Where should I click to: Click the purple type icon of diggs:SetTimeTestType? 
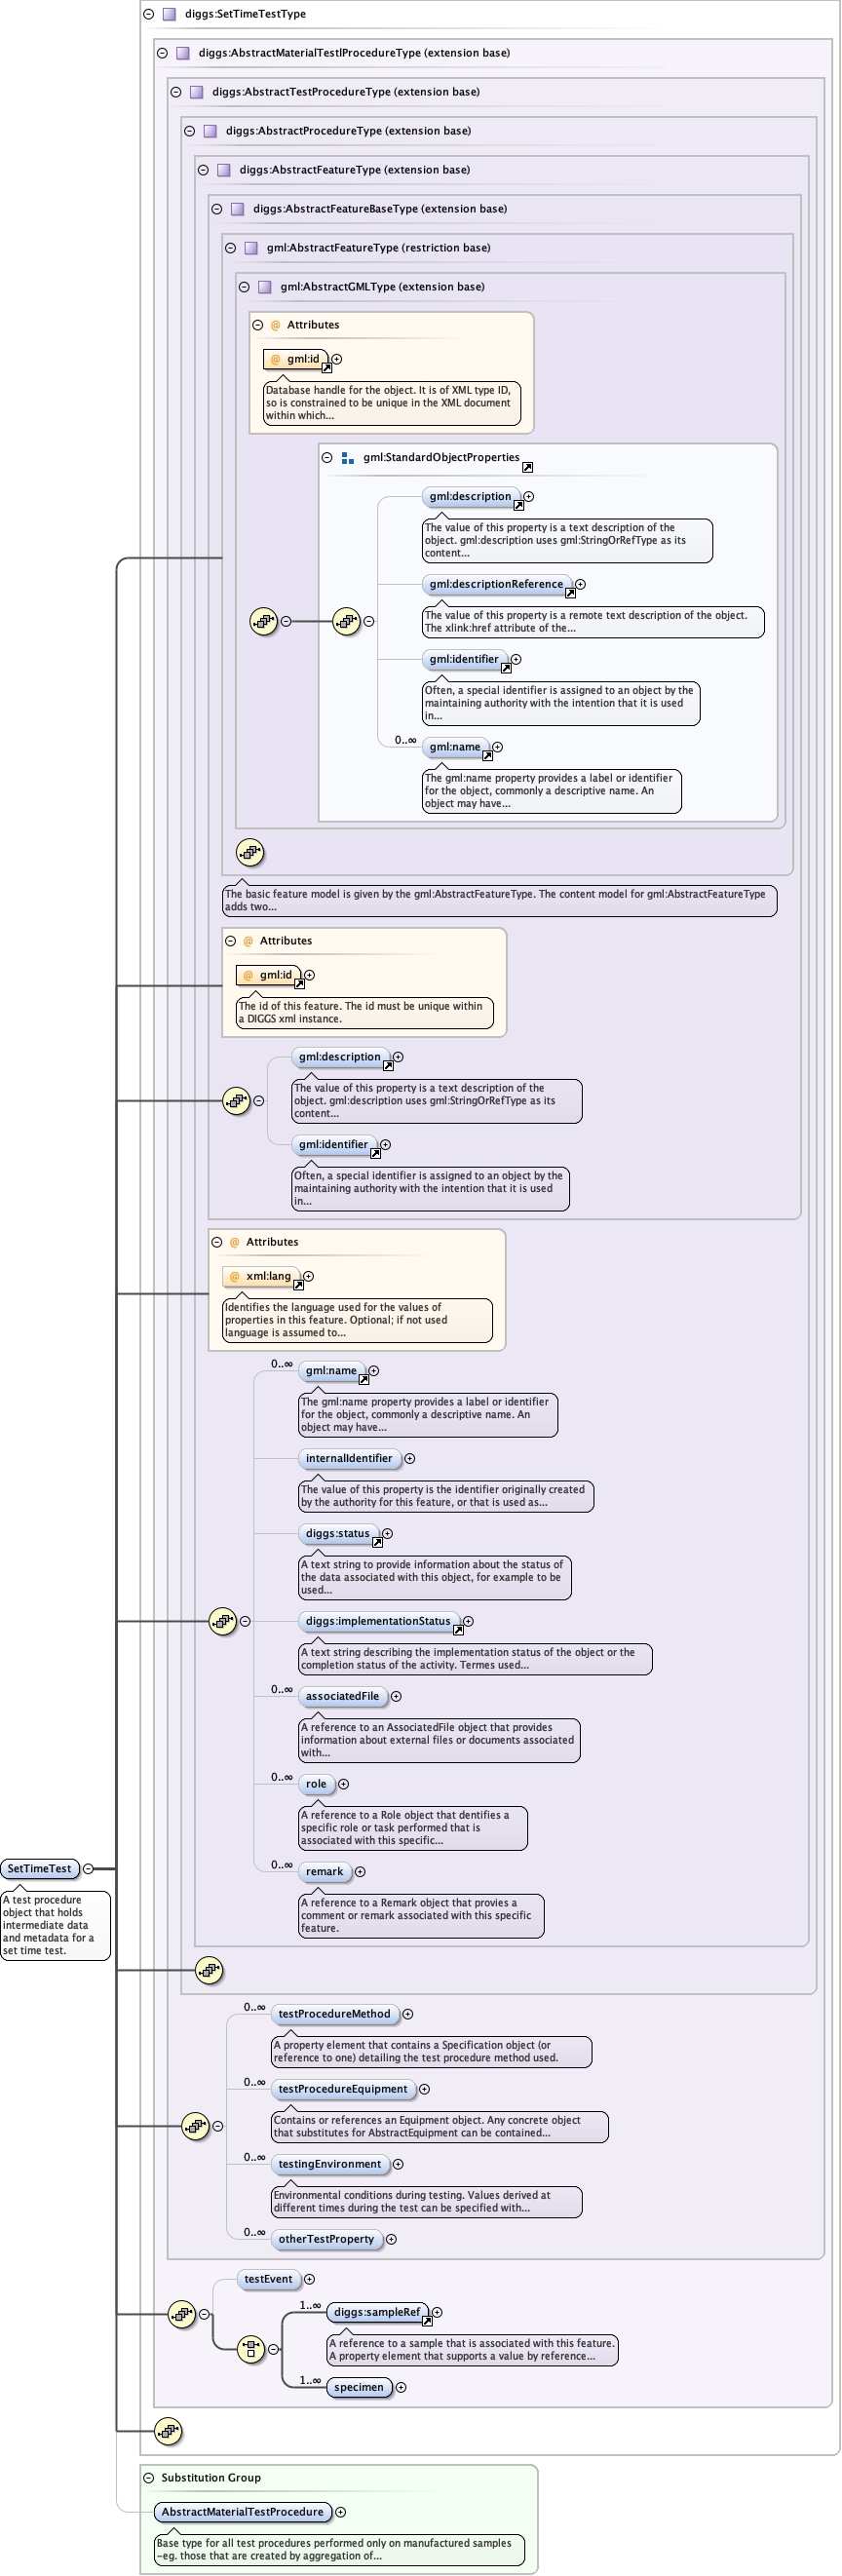[169, 14]
